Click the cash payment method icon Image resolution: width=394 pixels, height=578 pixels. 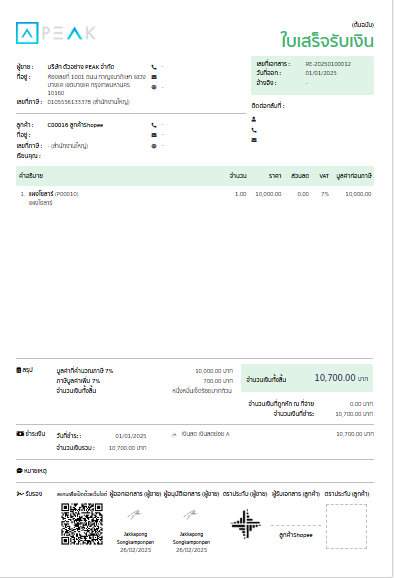coord(174,435)
